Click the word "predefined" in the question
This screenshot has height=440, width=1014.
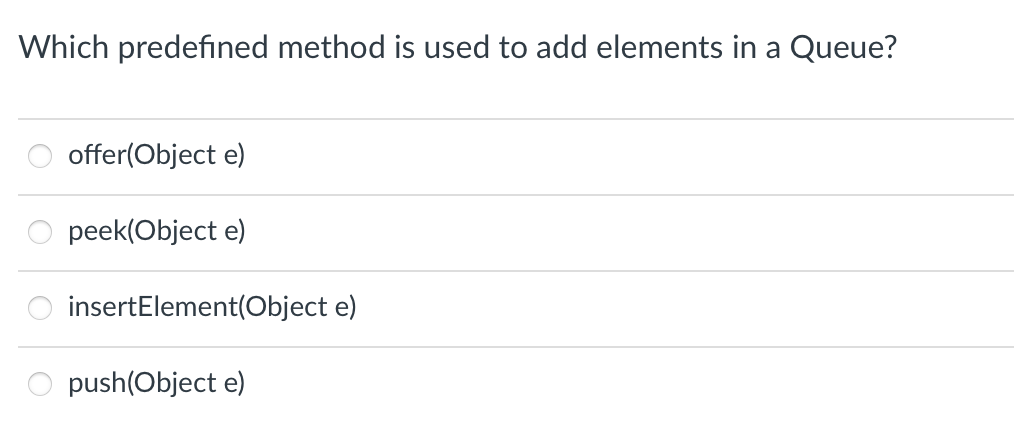click(193, 48)
